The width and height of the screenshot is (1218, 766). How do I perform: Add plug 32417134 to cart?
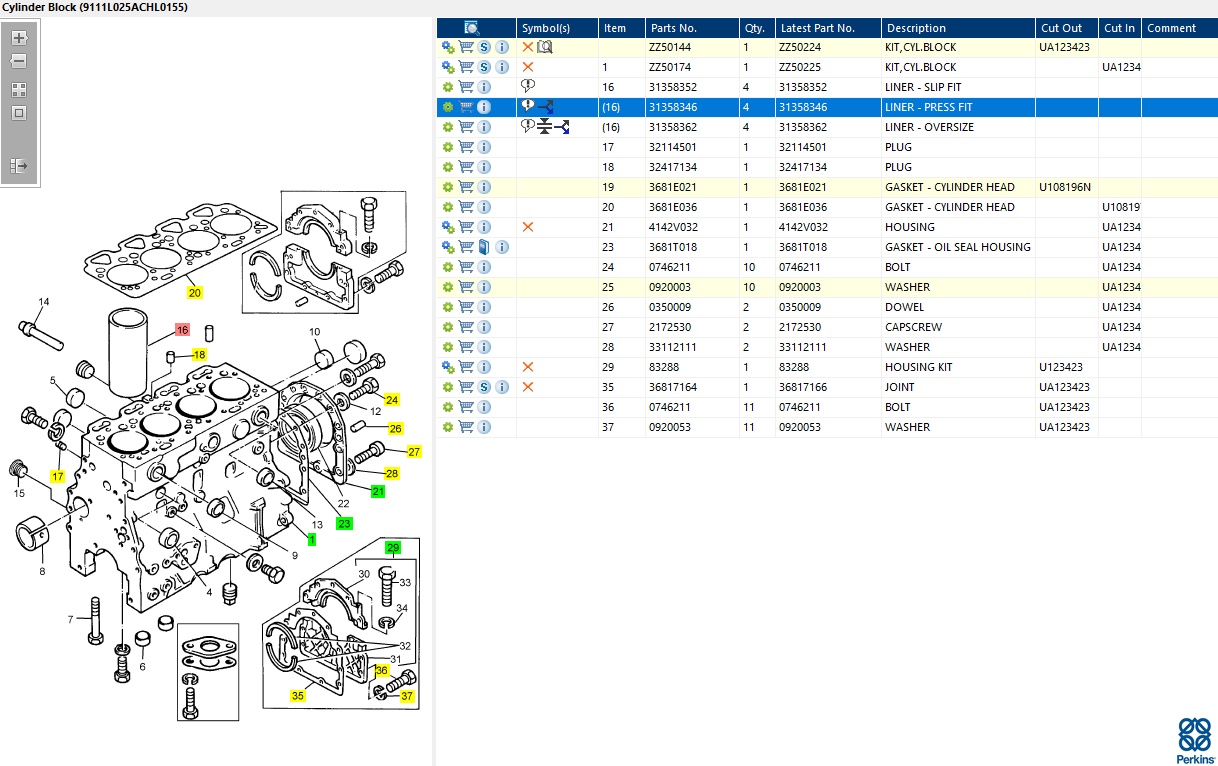pos(466,167)
